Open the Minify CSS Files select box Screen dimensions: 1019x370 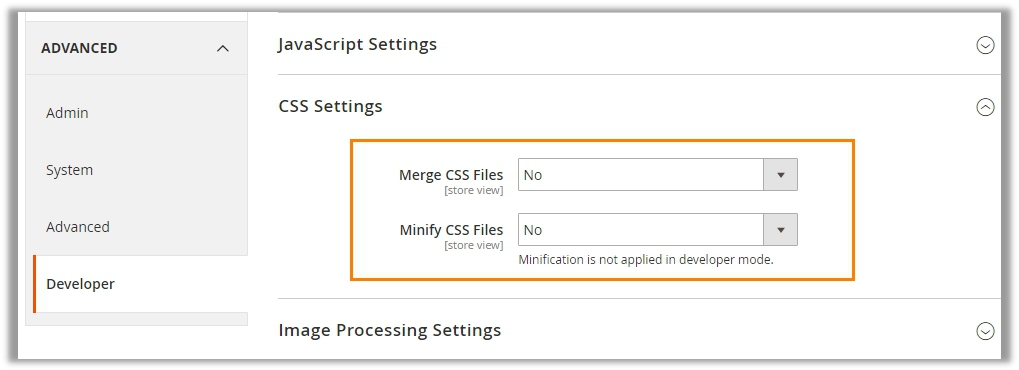click(x=658, y=230)
